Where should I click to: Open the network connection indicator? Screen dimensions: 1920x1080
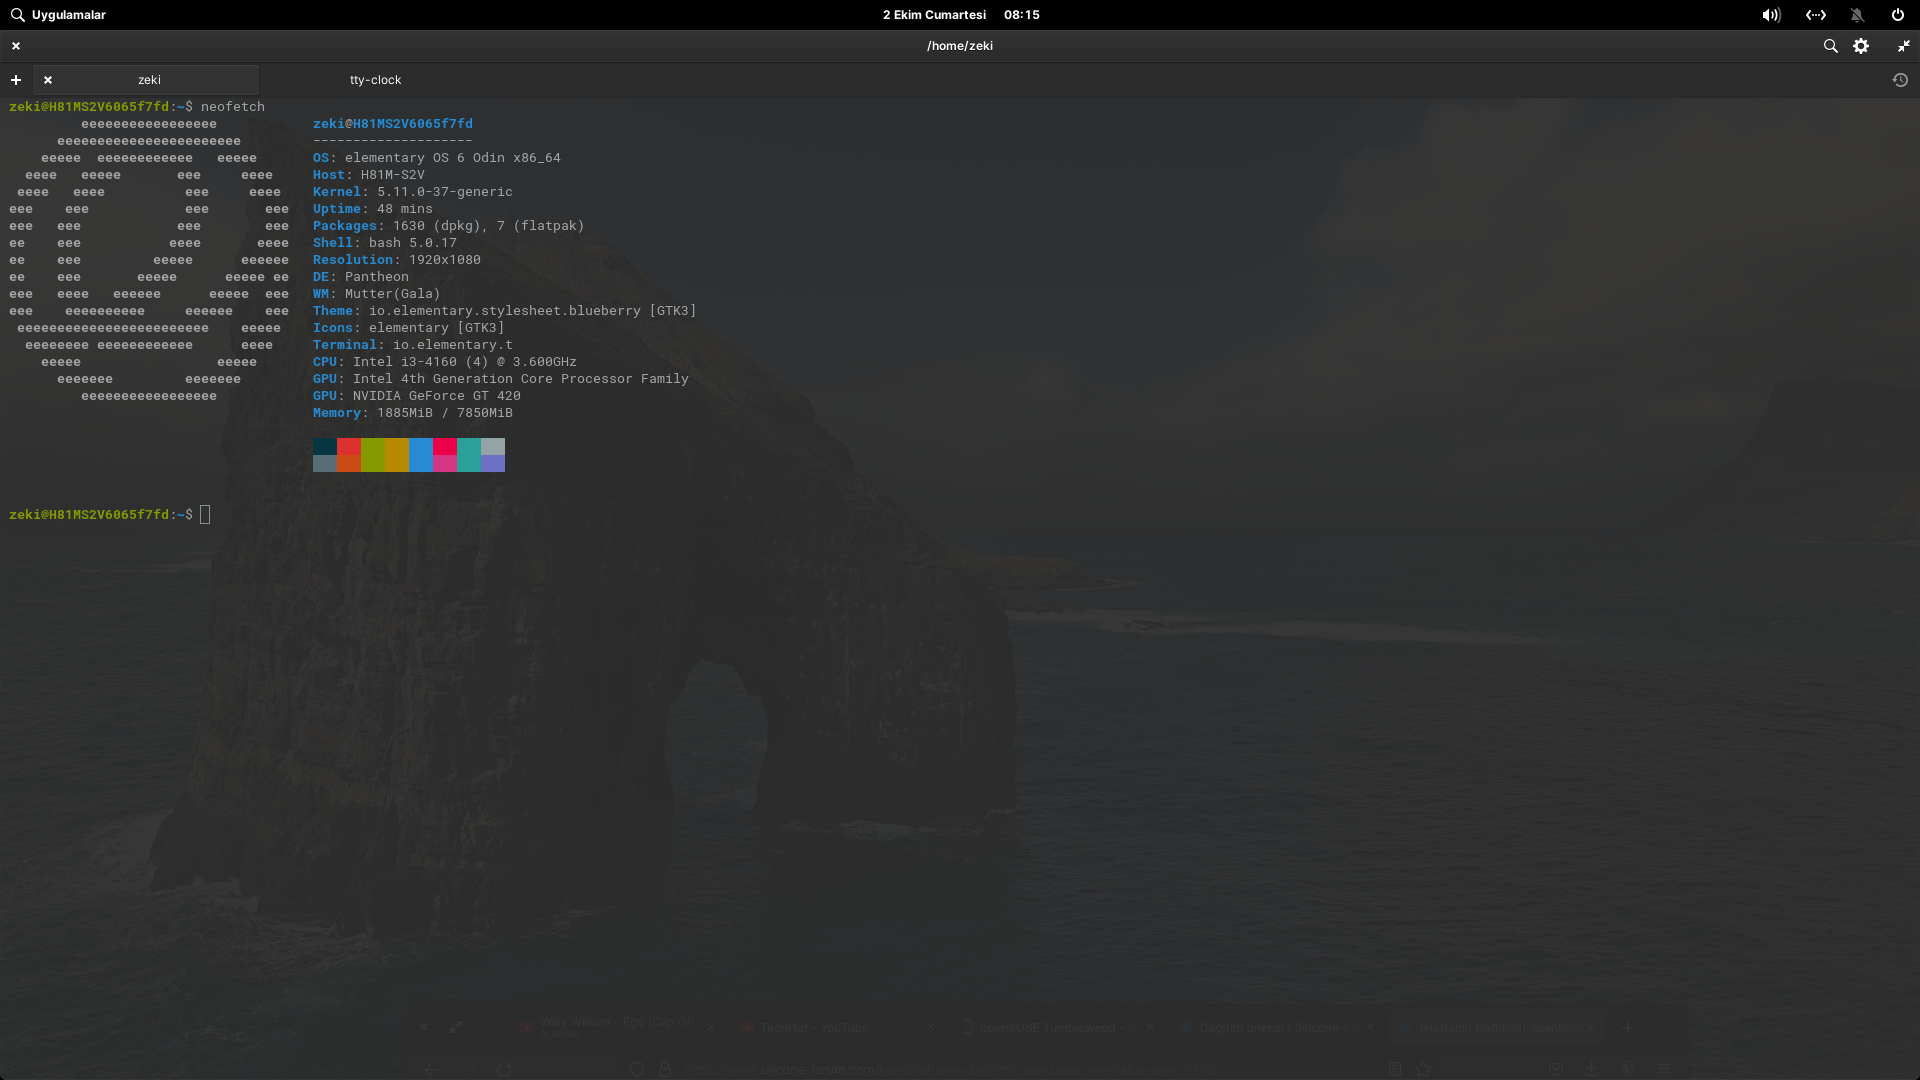1816,15
